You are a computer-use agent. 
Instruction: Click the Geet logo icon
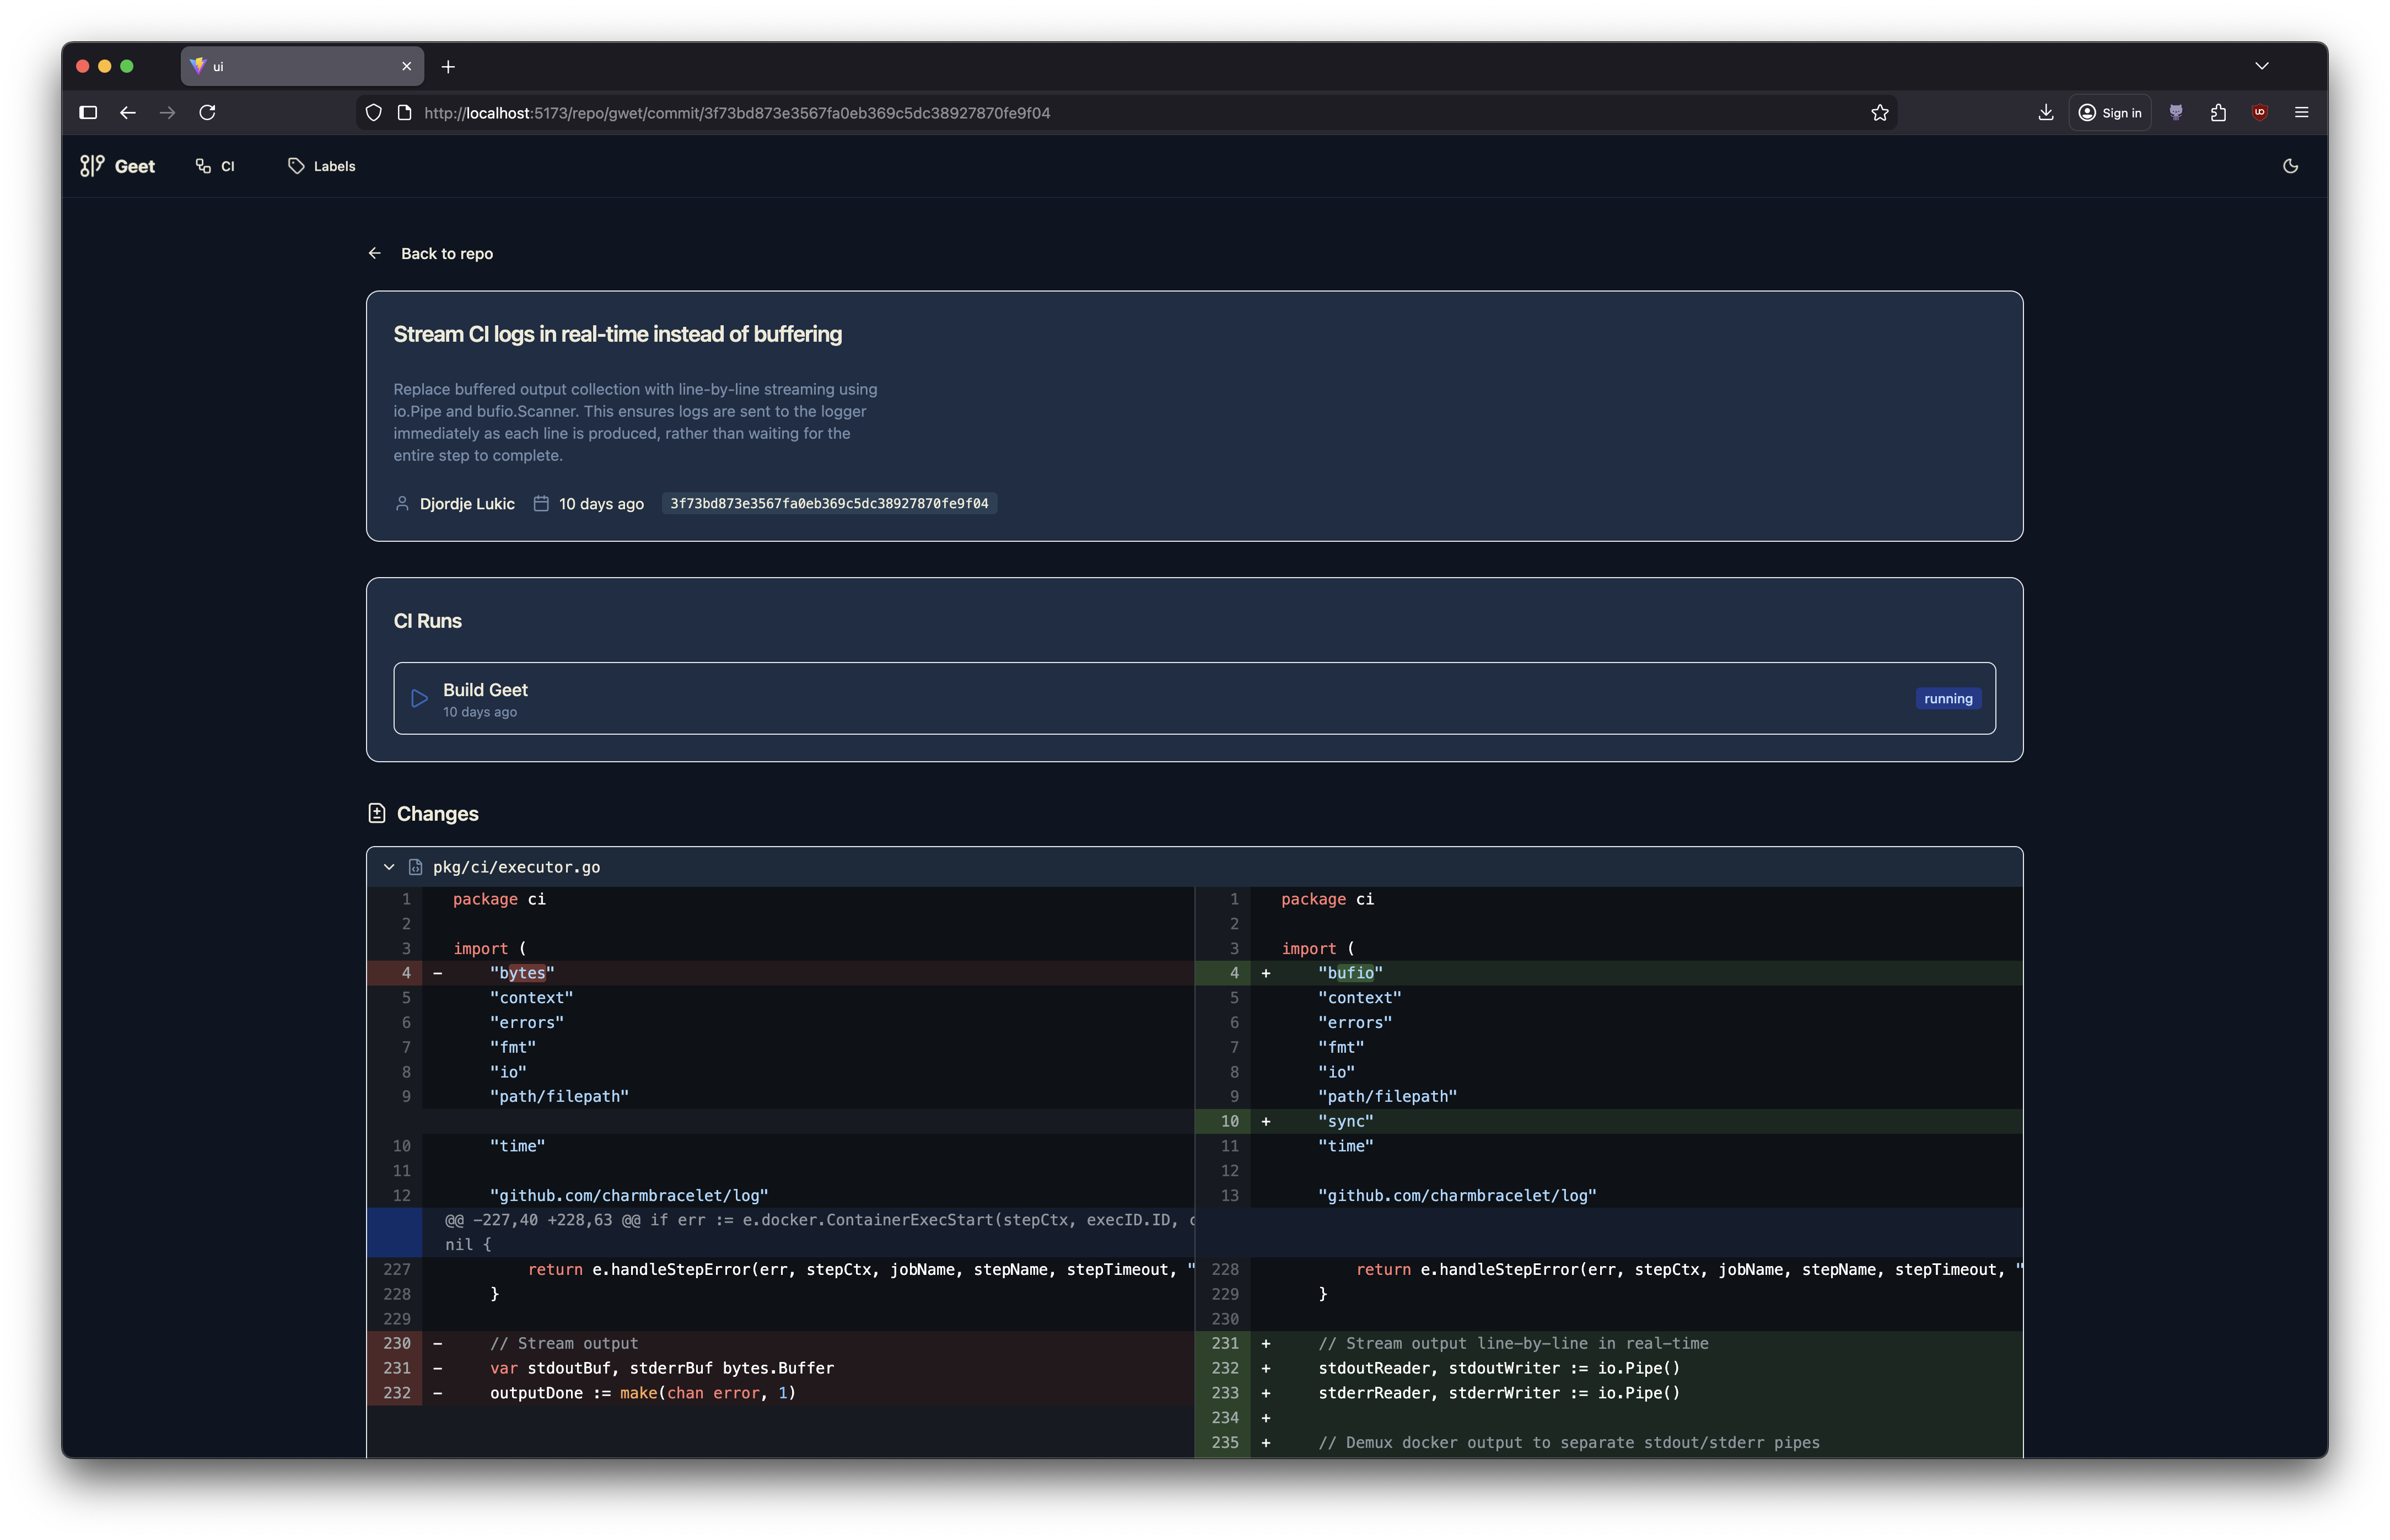pyautogui.click(x=92, y=166)
